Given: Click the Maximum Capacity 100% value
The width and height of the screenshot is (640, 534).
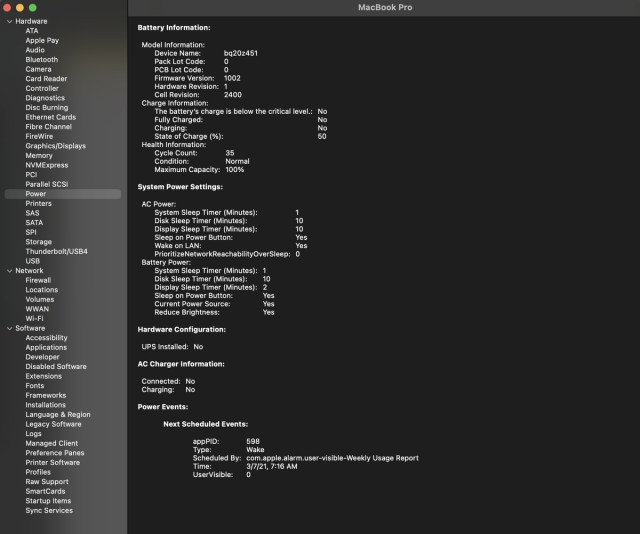Looking at the screenshot, I should (235, 170).
